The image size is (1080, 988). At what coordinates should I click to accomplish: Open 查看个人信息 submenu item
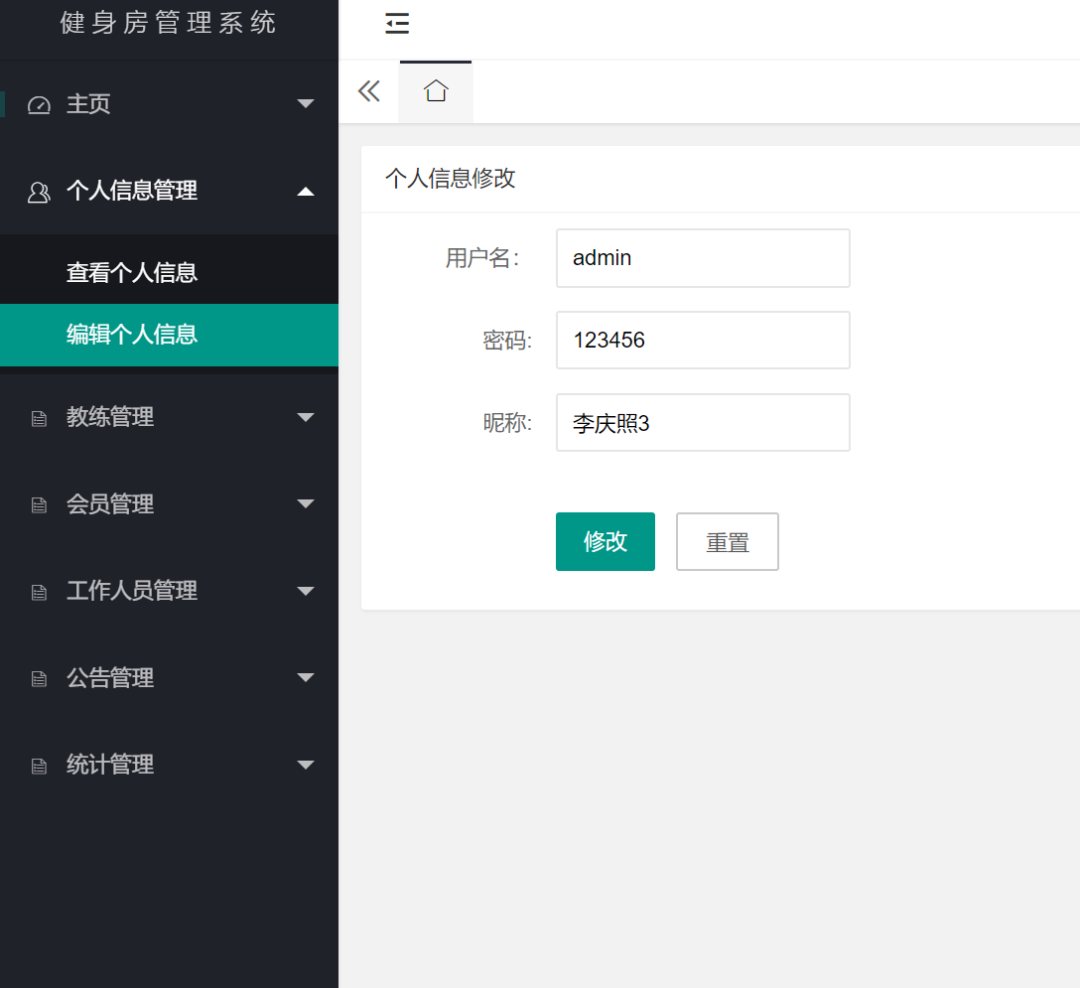132,272
